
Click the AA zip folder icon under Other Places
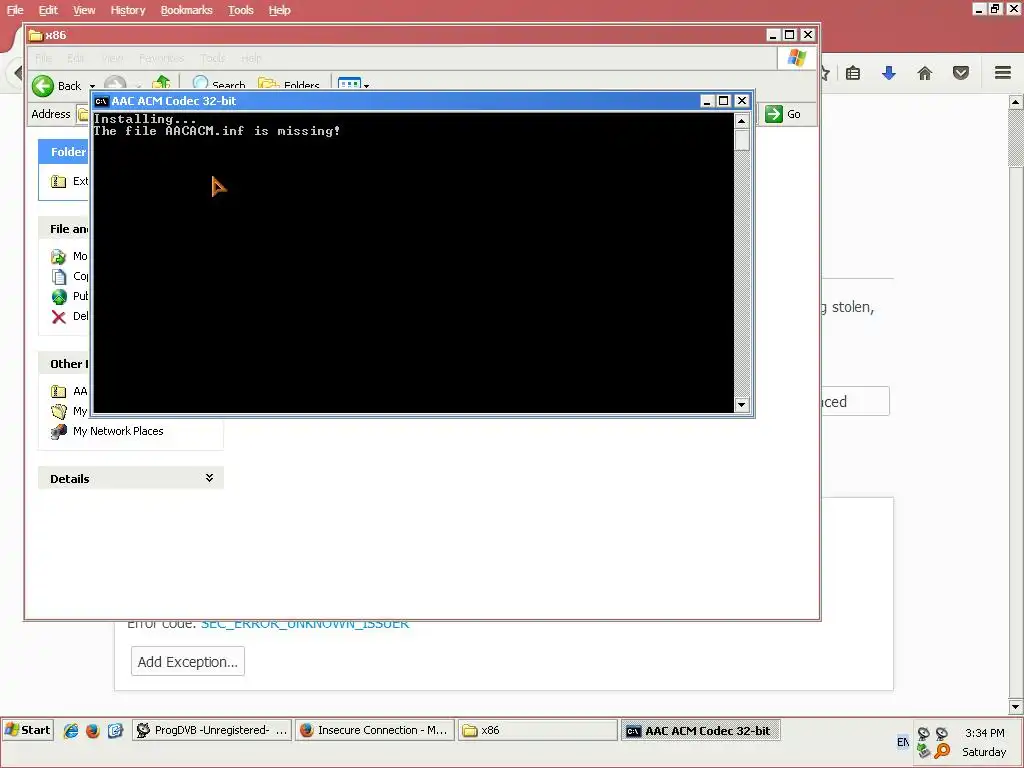coord(59,391)
